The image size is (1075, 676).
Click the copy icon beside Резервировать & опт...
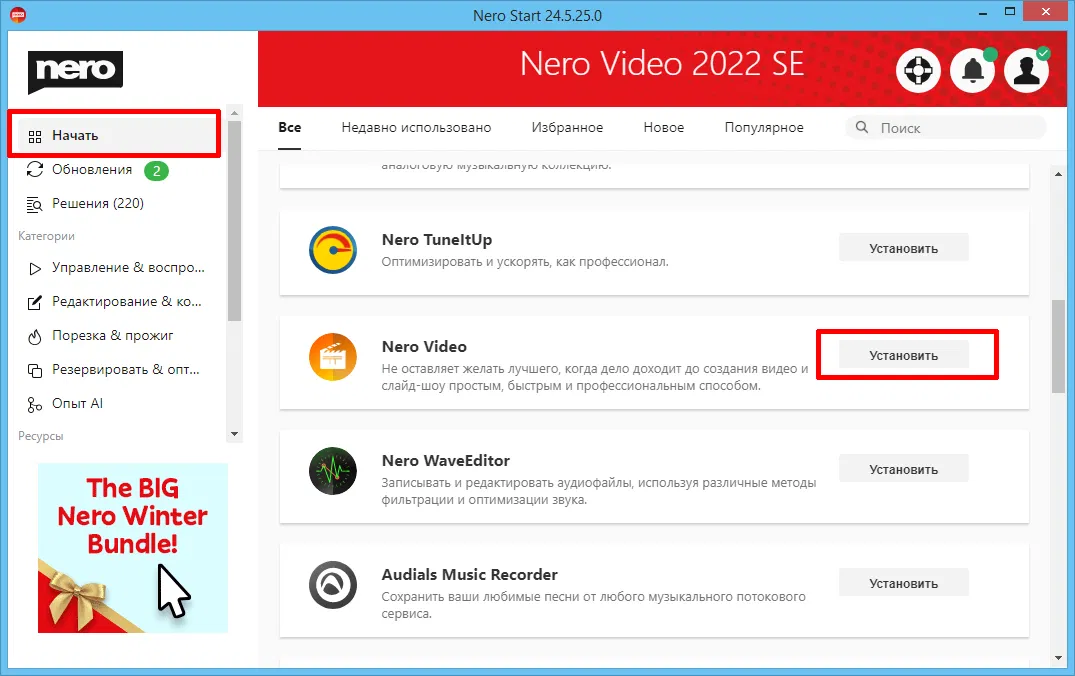[x=34, y=370]
